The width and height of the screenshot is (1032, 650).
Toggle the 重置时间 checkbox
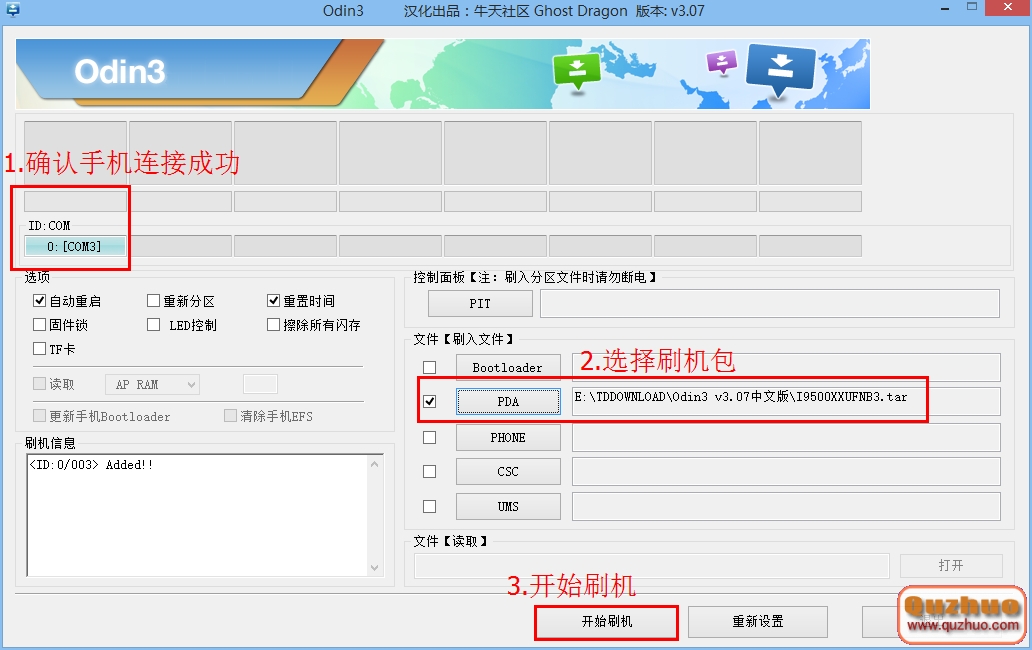274,301
